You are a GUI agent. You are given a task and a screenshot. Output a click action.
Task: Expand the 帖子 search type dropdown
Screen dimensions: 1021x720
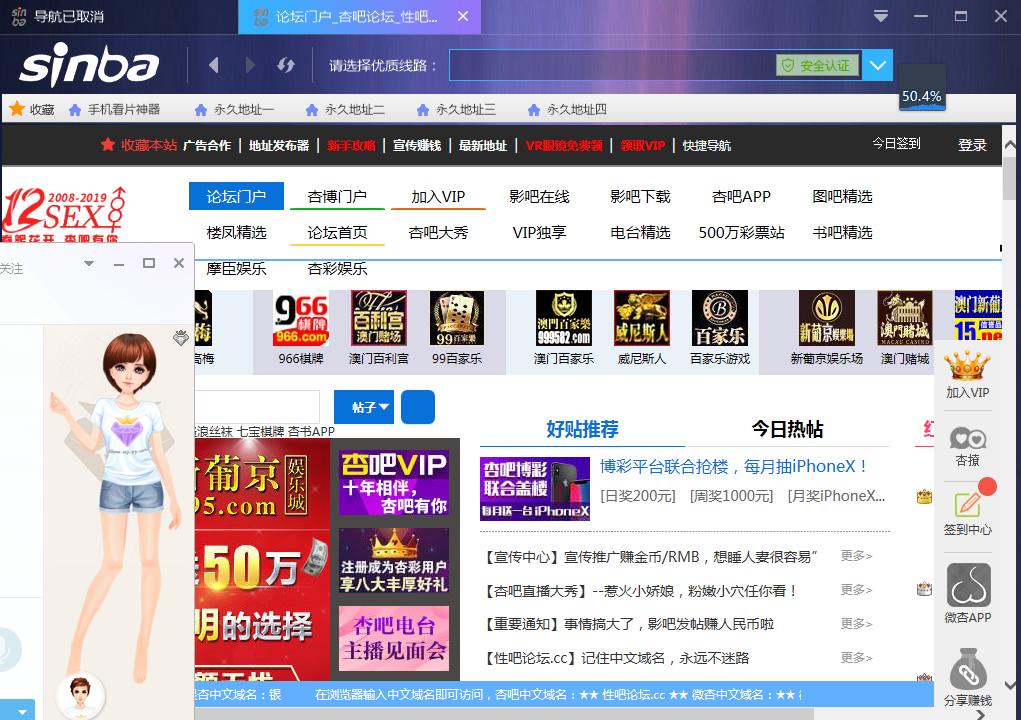click(x=364, y=407)
